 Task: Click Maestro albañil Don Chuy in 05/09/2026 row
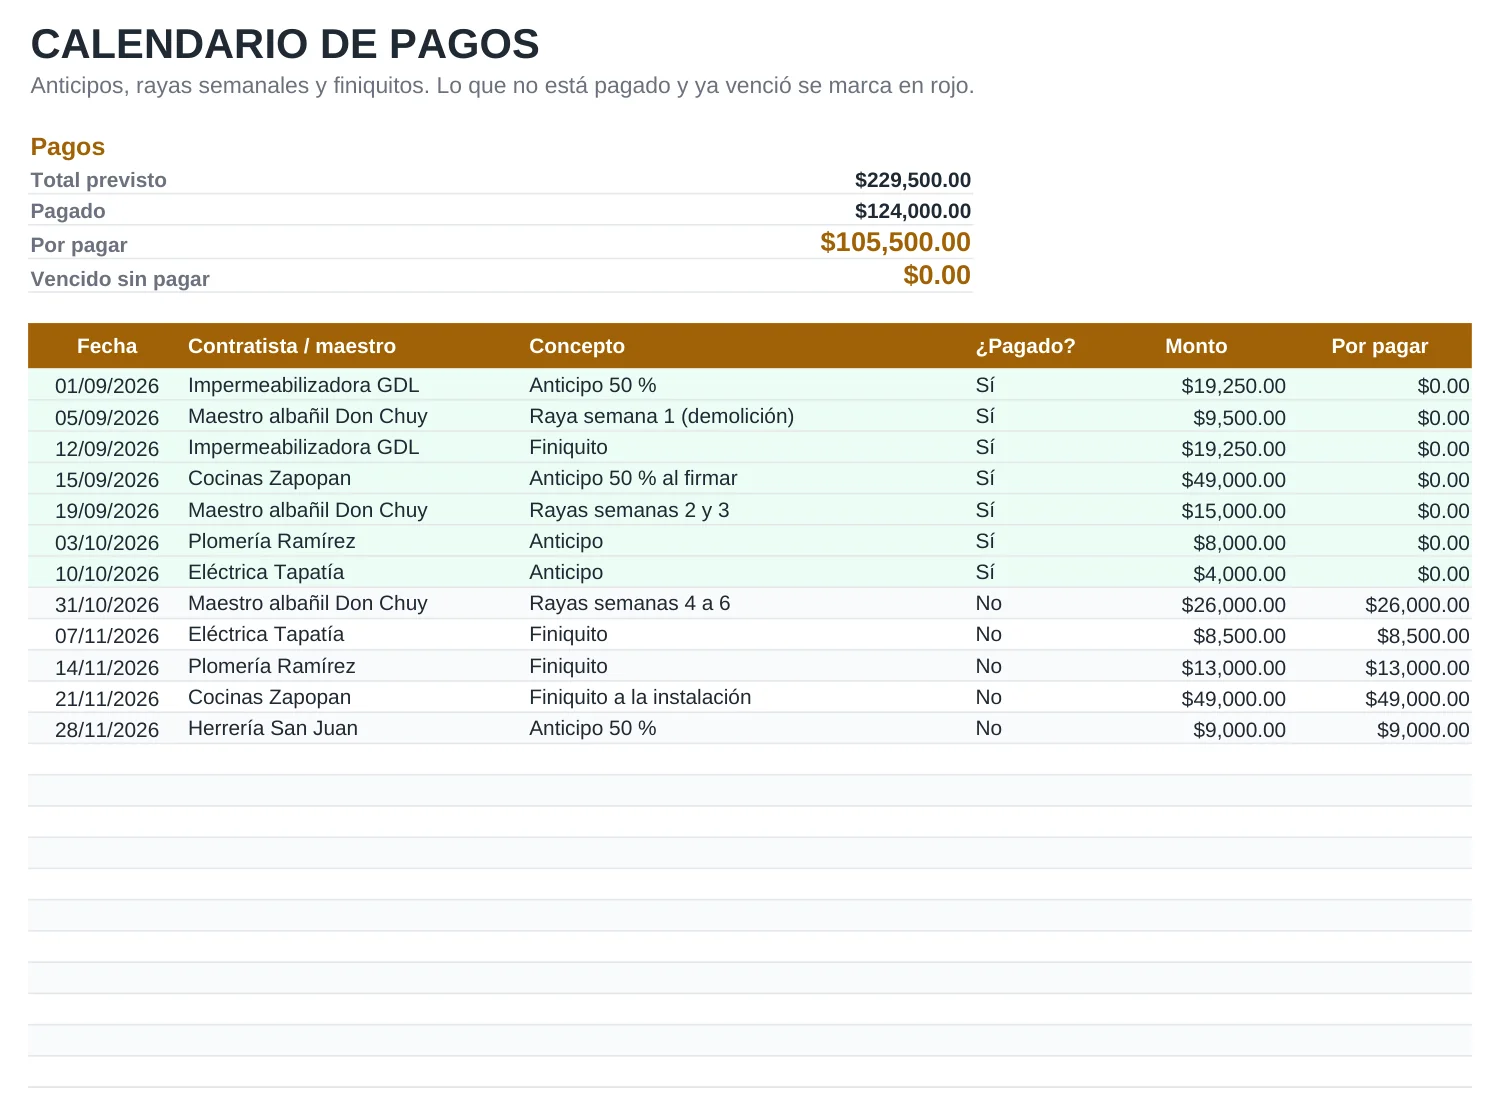pyautogui.click(x=308, y=416)
